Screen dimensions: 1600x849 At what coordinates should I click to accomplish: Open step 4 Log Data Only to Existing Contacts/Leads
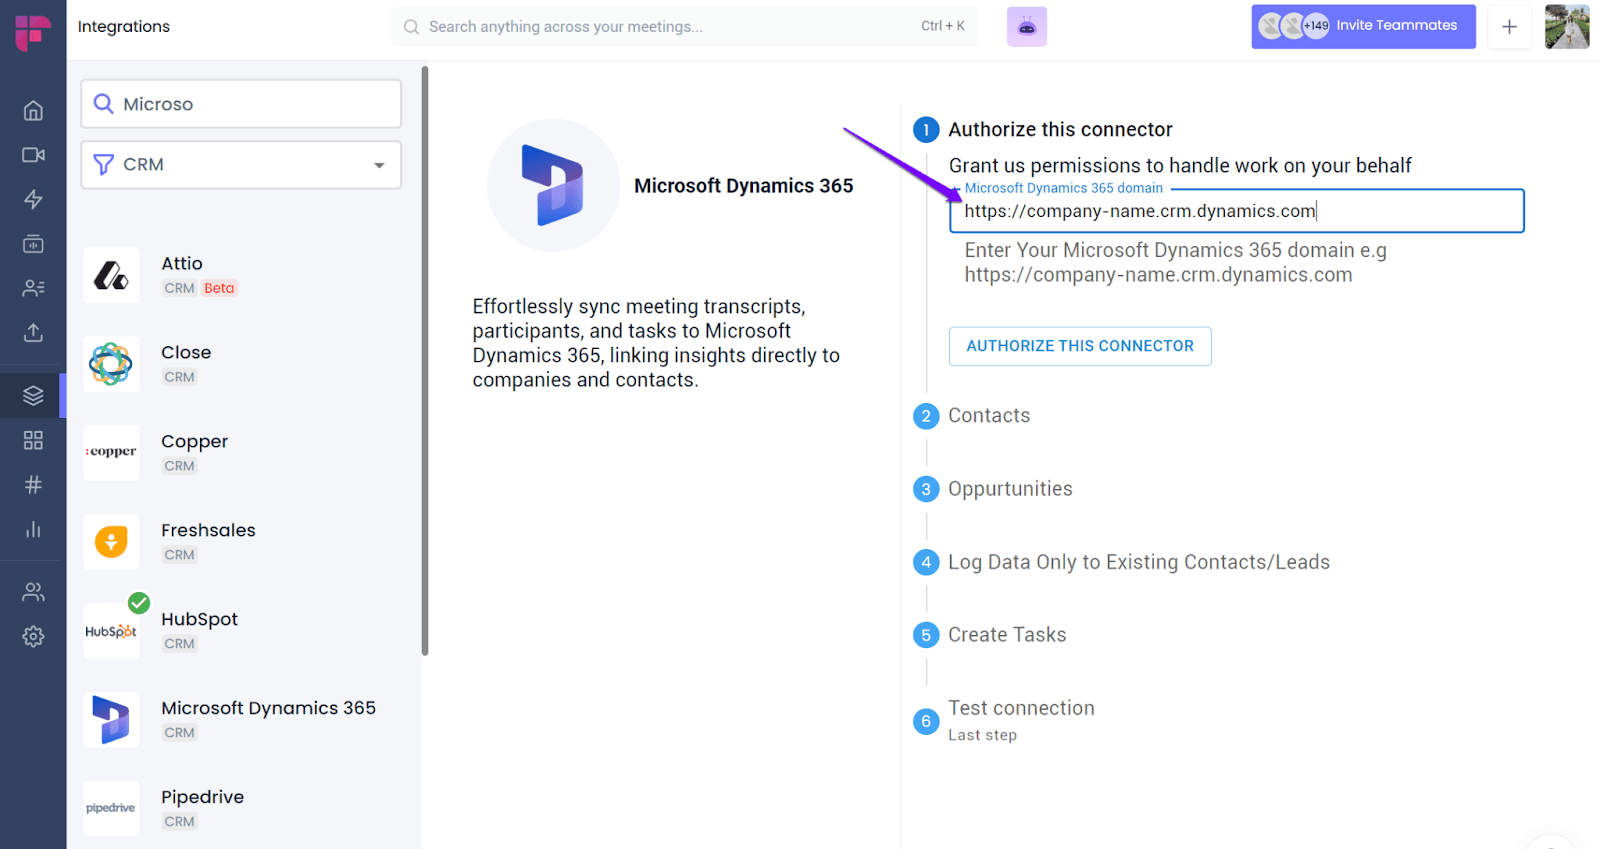click(1139, 562)
